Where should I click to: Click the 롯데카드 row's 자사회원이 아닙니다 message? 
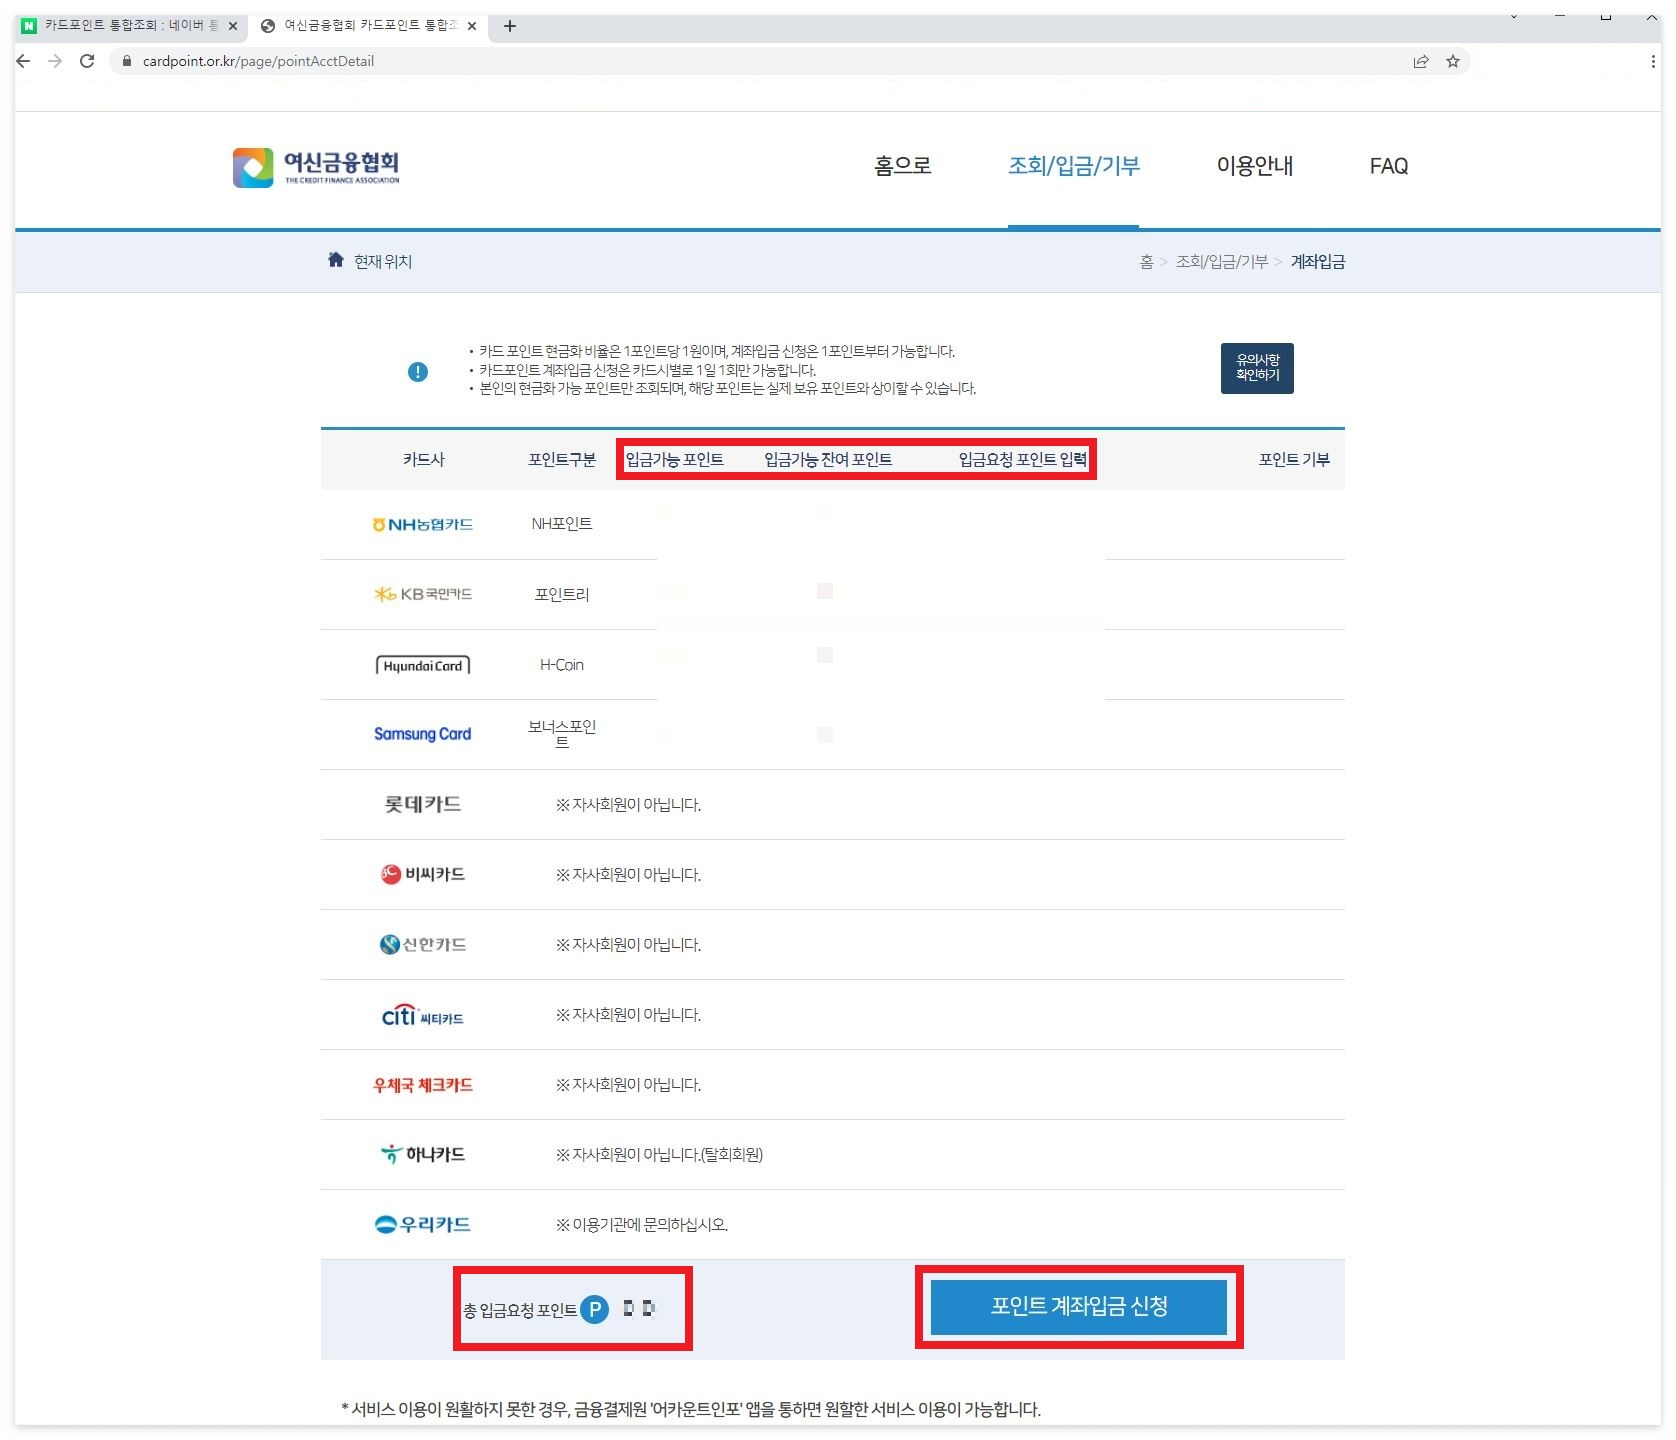pos(629,805)
